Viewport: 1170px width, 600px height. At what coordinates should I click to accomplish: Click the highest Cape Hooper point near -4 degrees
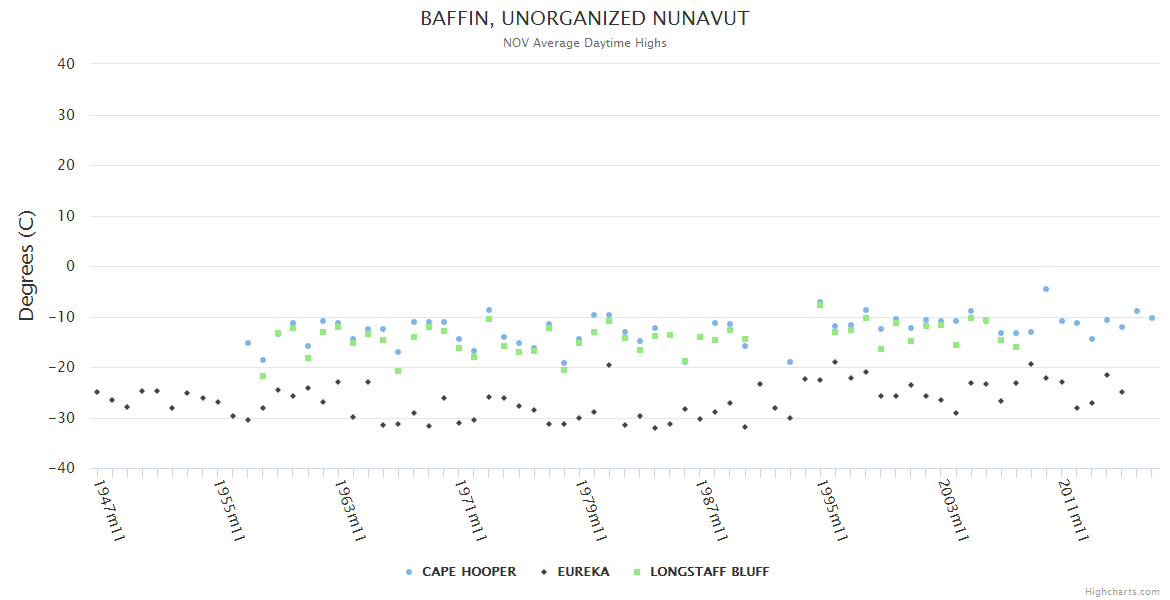coord(1046,289)
